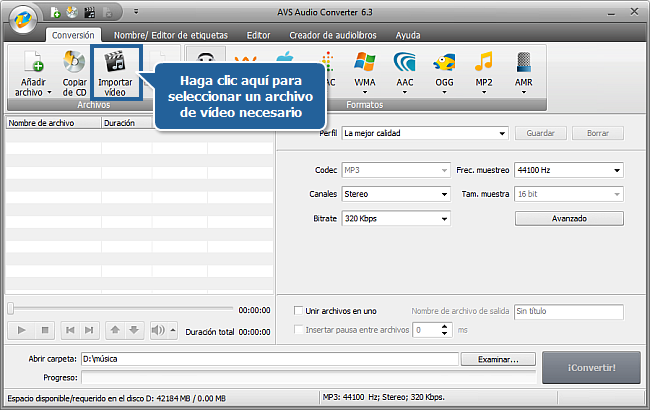Open the Perfil dropdown
Viewport: 650px width, 410px height.
pyautogui.click(x=424, y=132)
